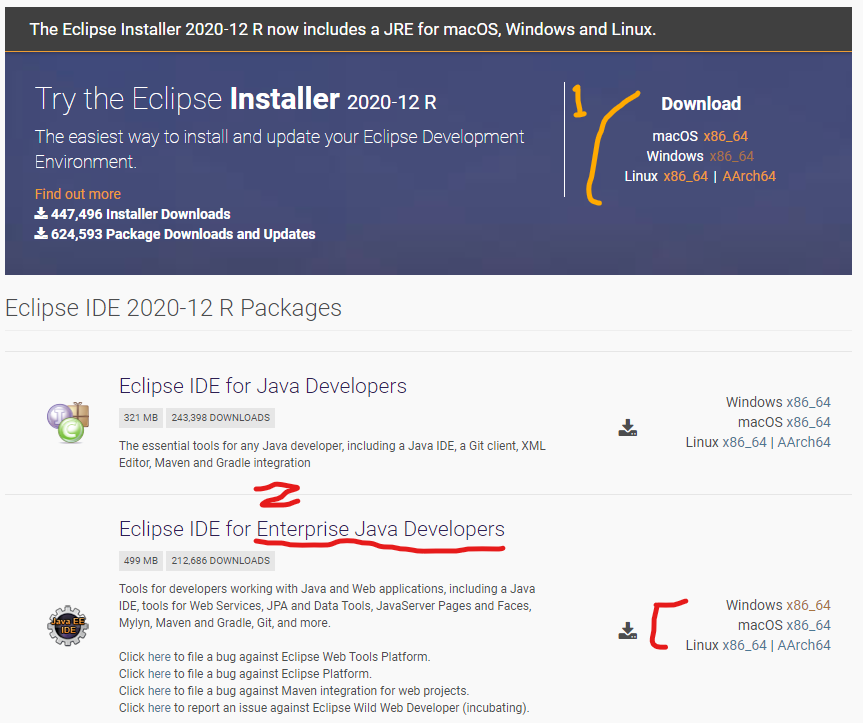Click the essential tools for Java developer description

point(332,454)
